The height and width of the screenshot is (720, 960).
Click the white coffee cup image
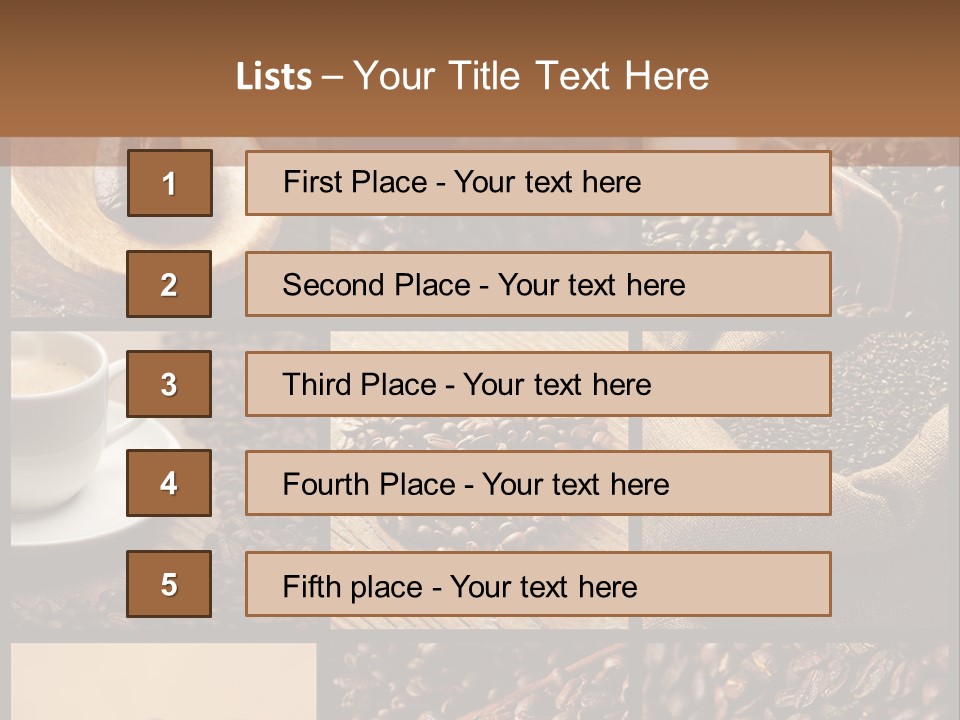click(60, 390)
